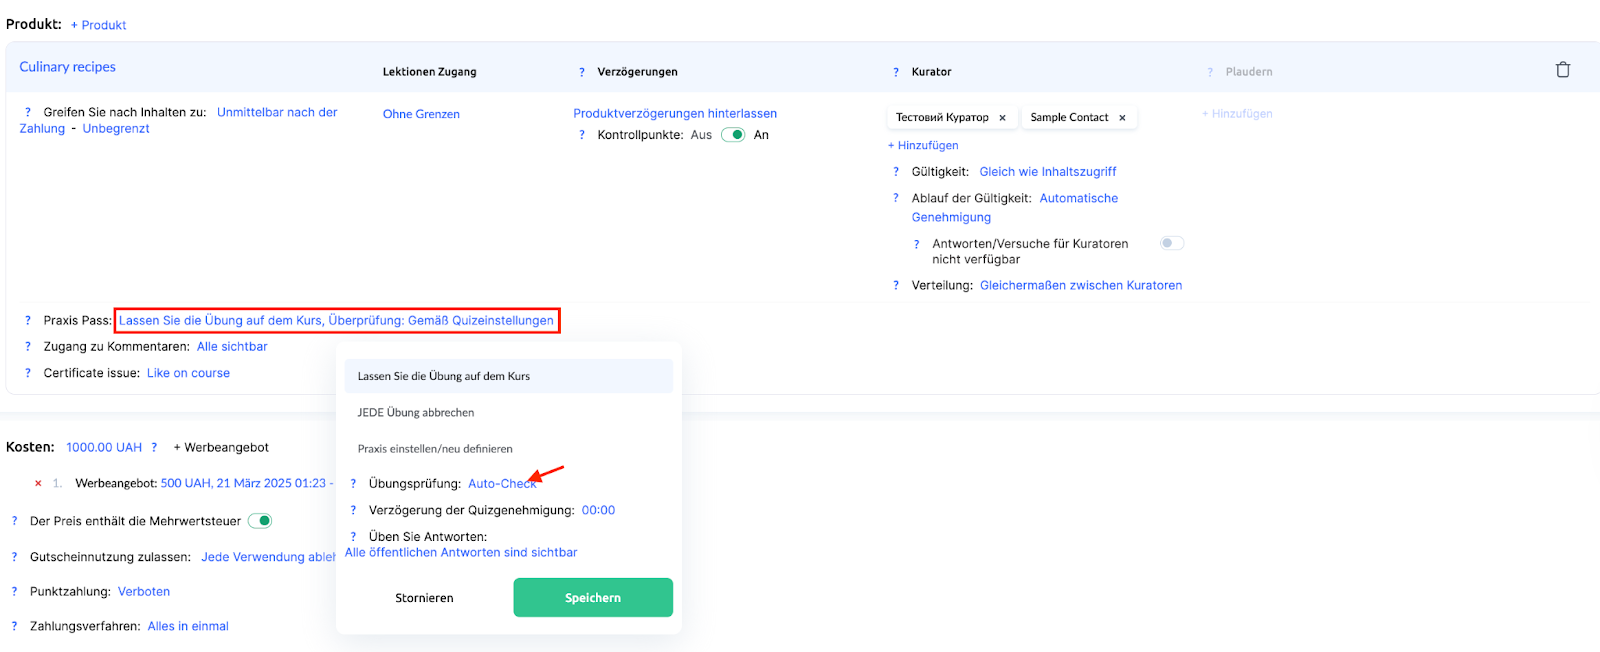
Task: Click Stornieren to cancel
Action: tap(424, 598)
